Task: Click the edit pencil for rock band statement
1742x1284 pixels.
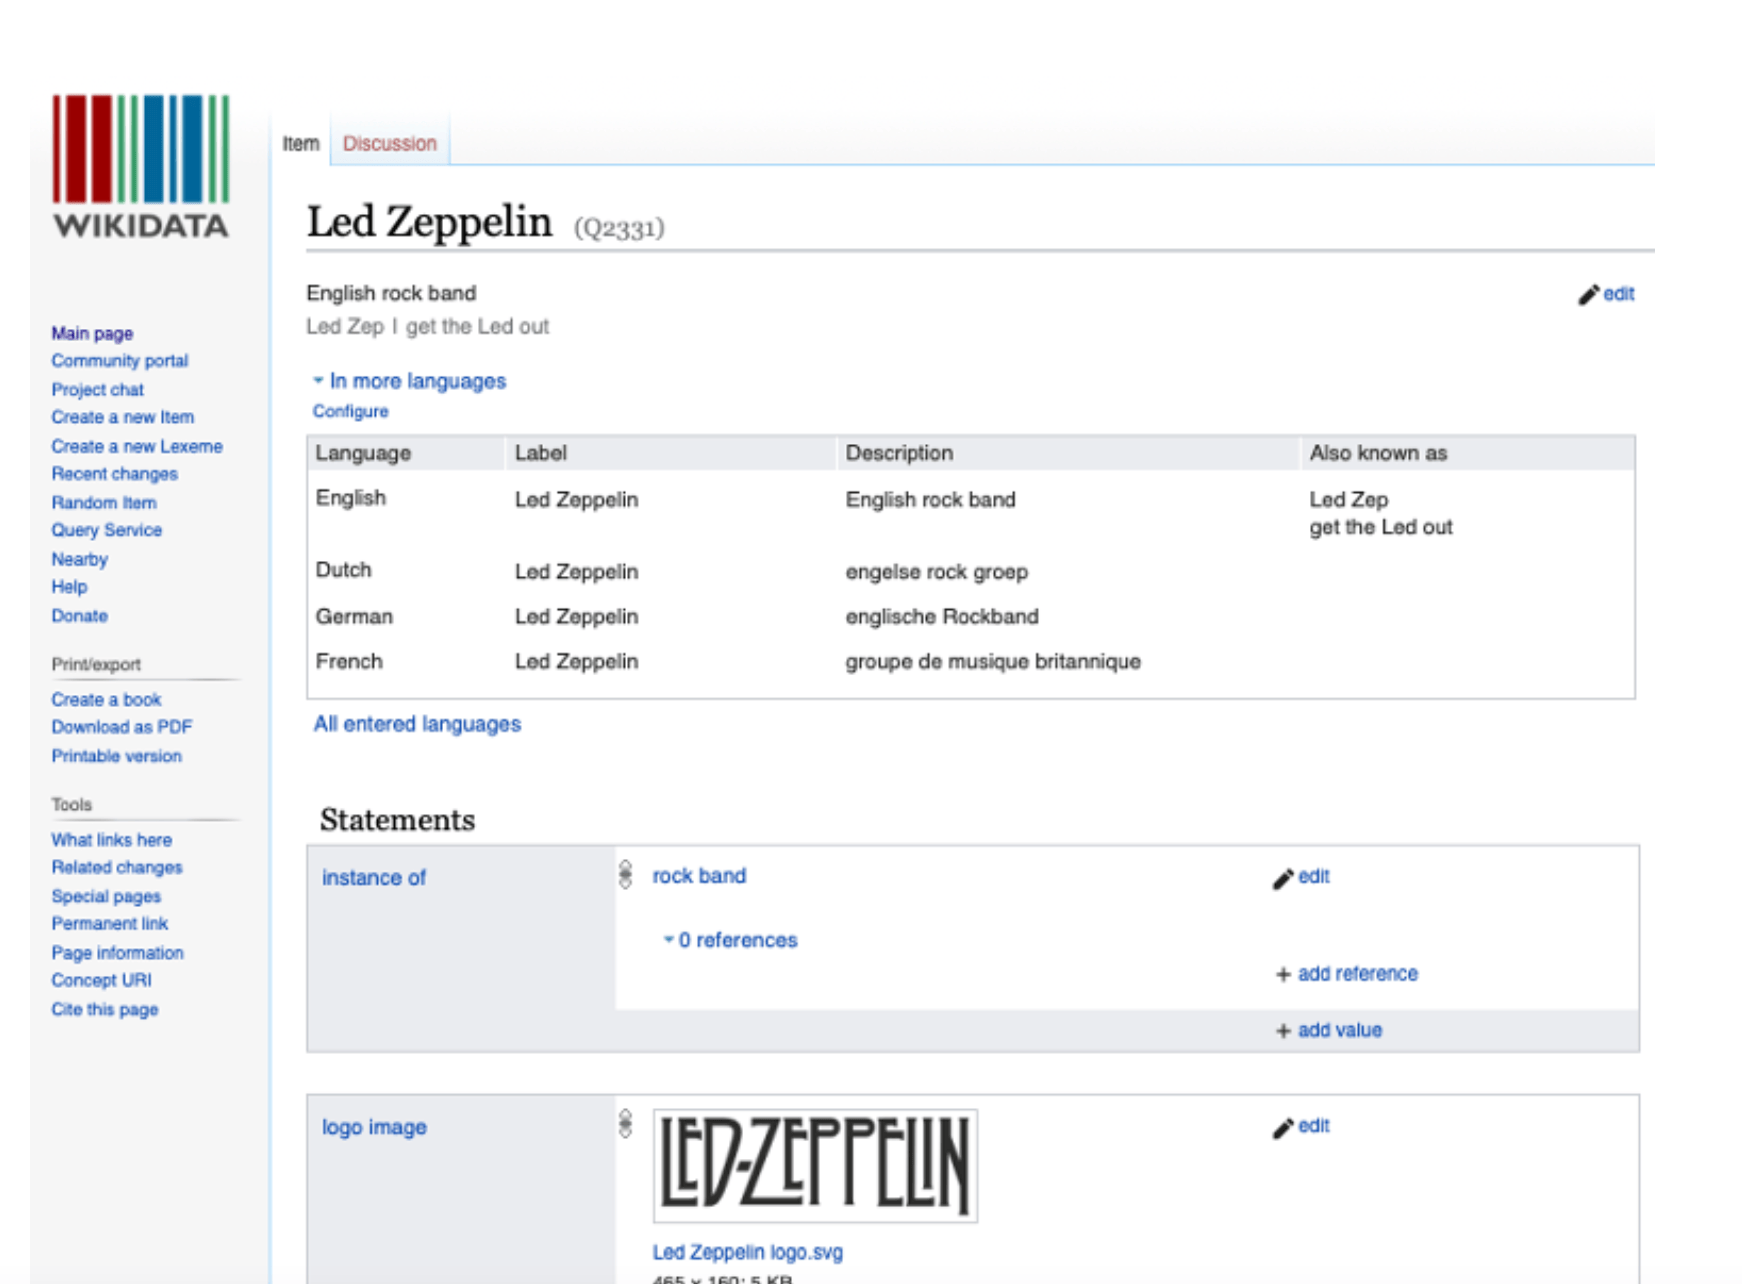Action: [1283, 878]
